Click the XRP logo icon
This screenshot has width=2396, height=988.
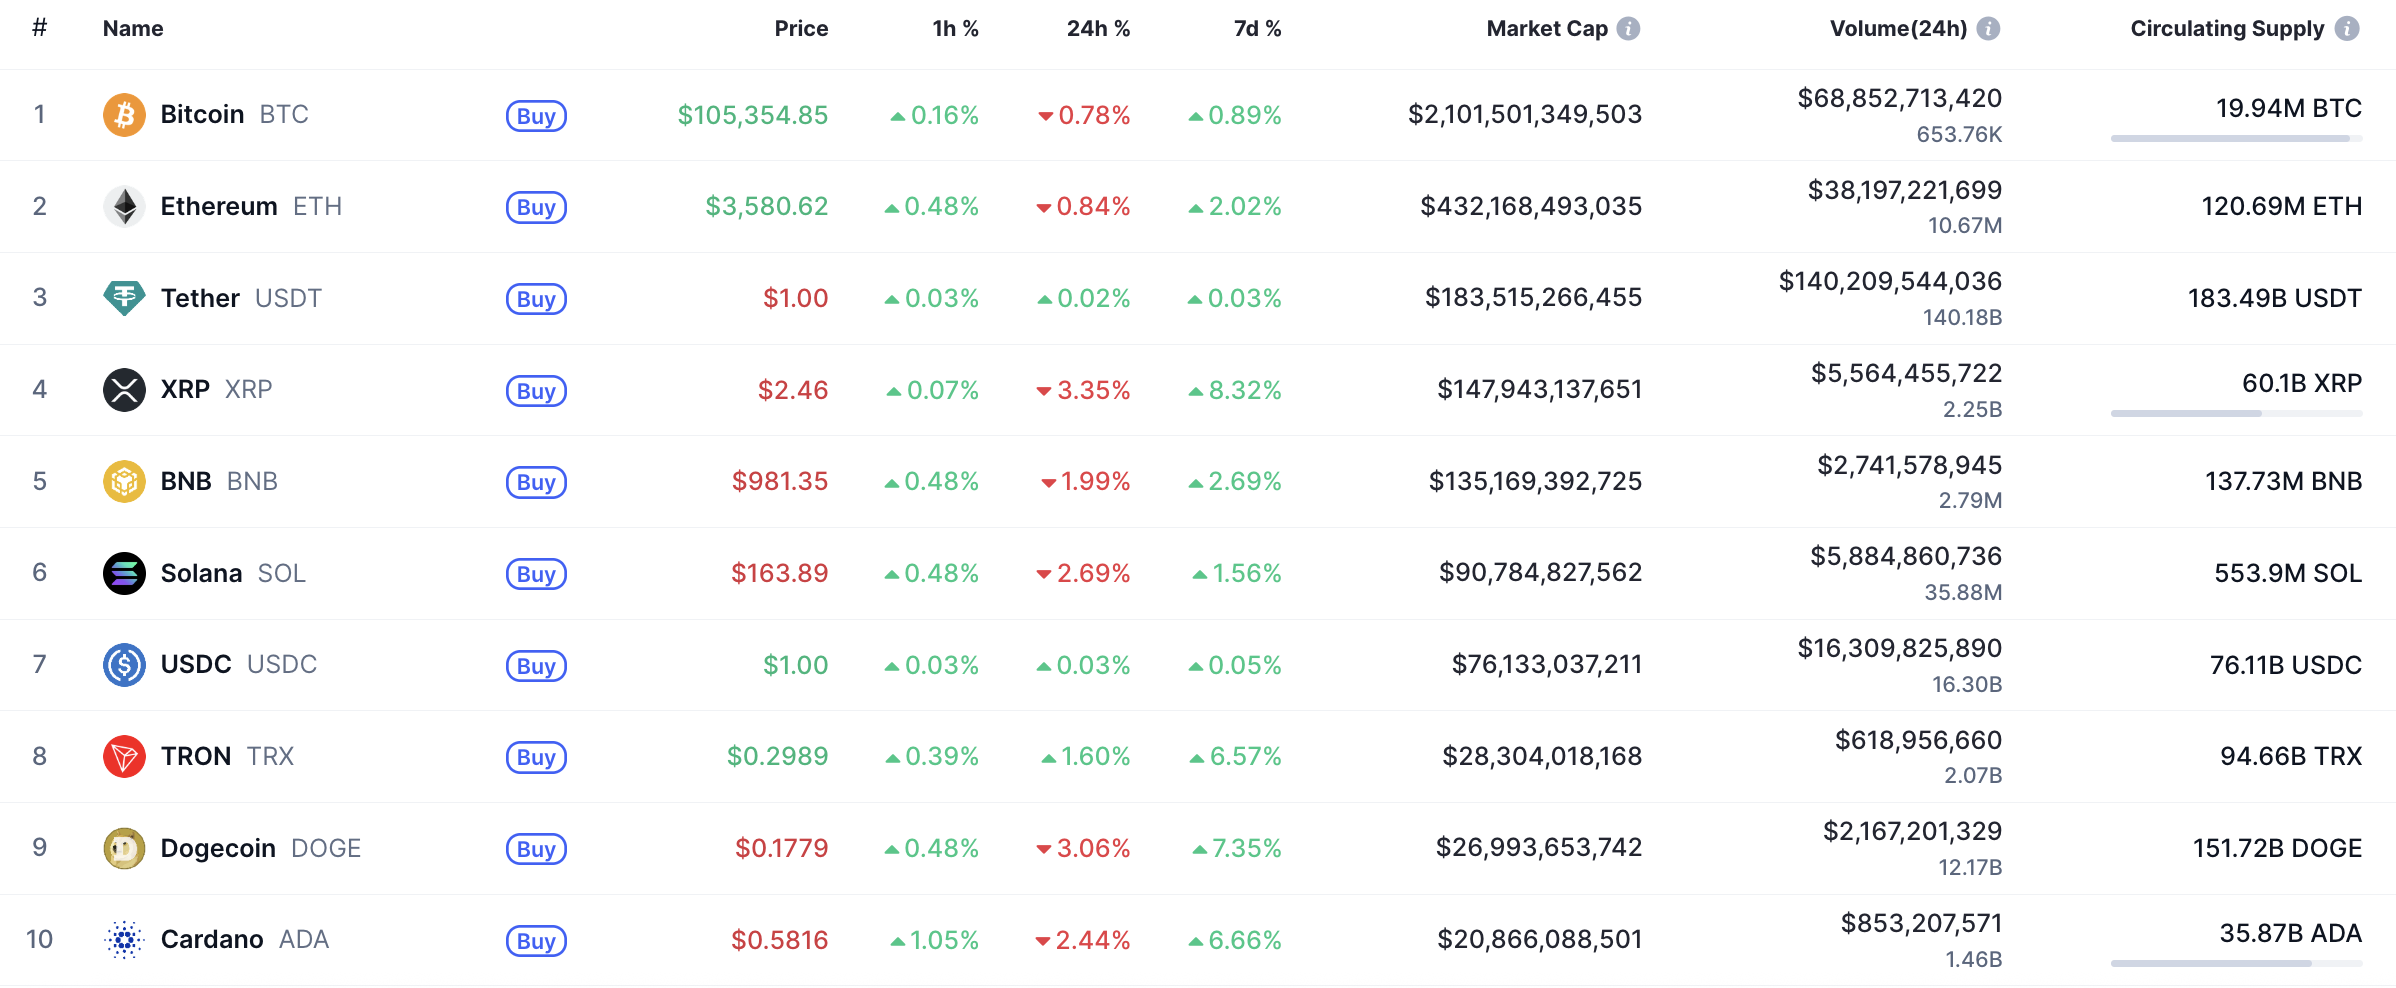coord(124,389)
